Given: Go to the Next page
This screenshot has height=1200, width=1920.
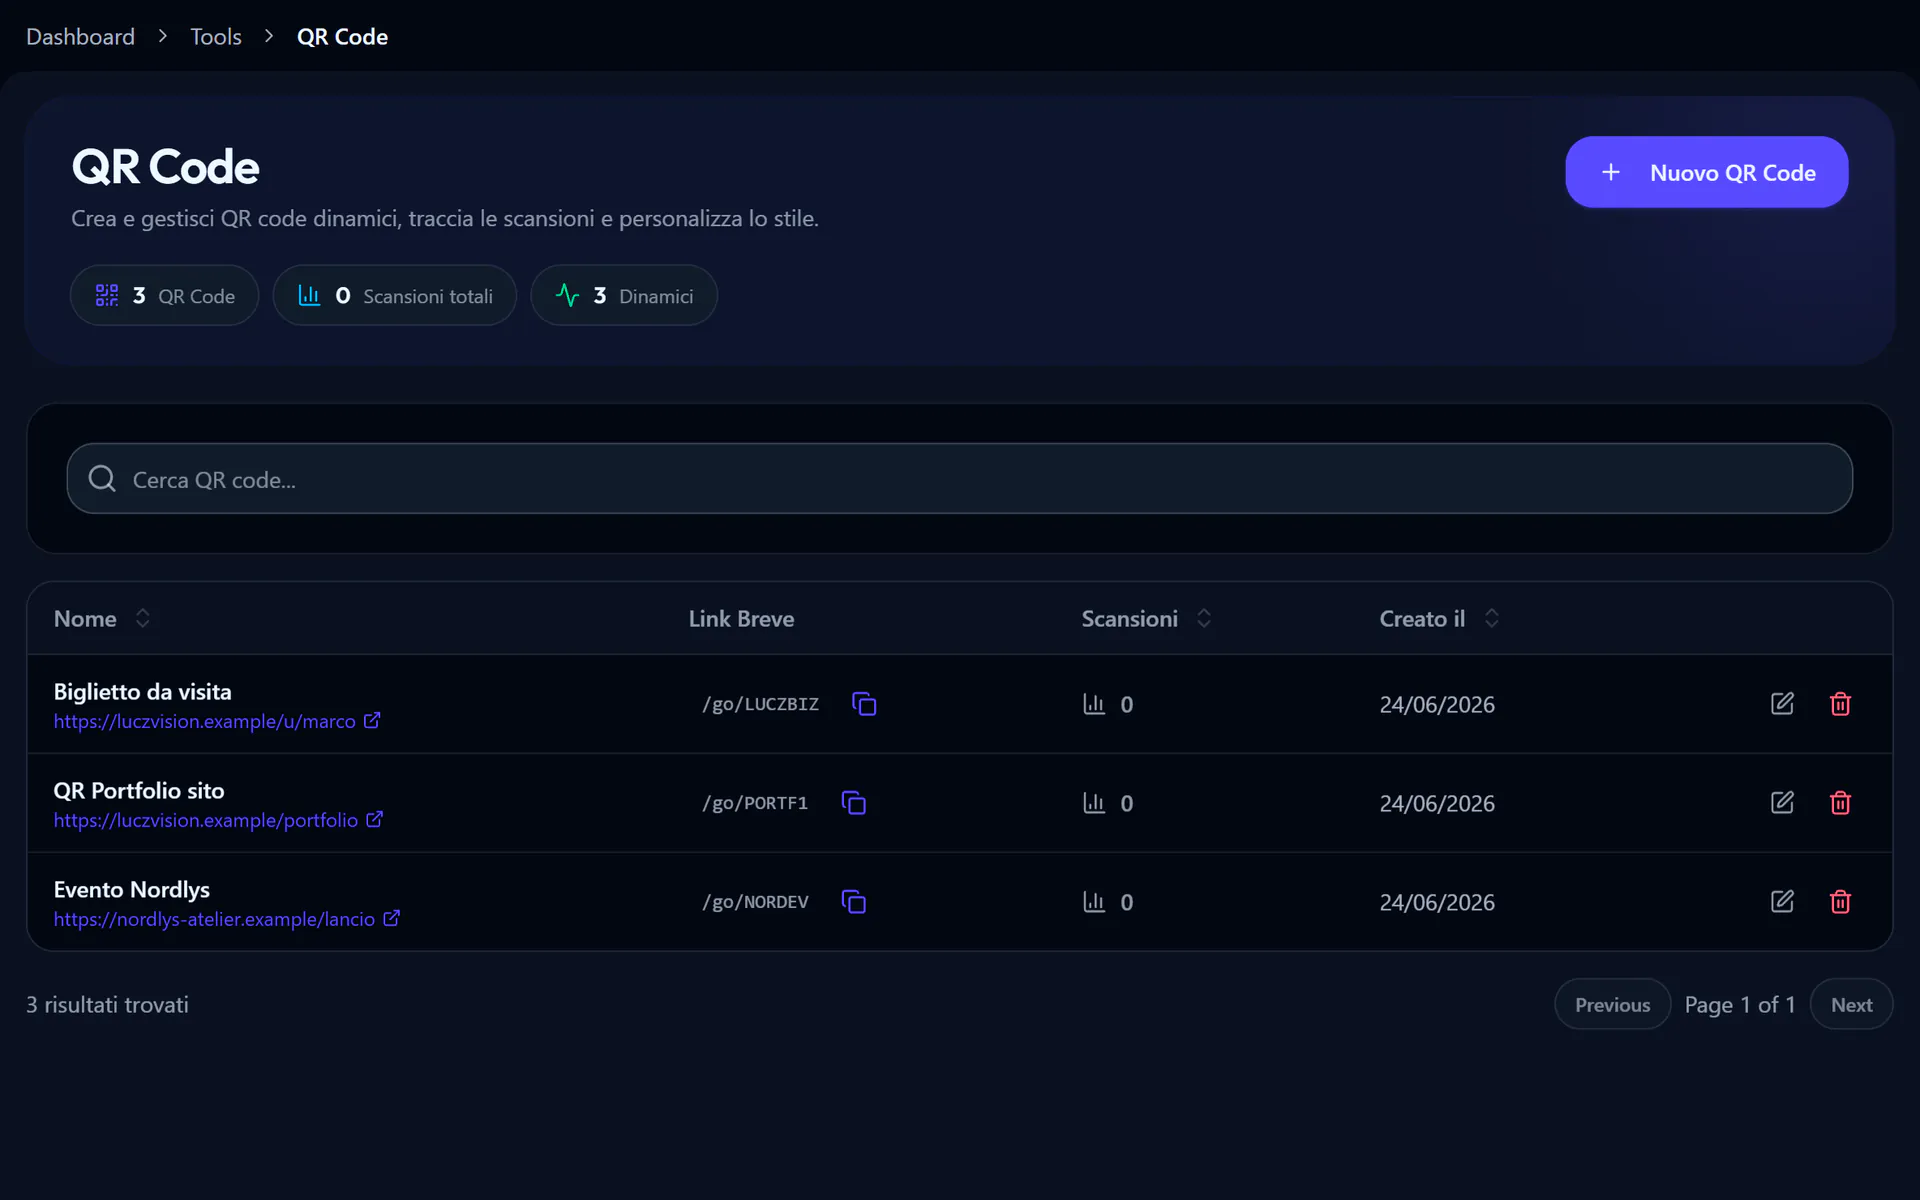Looking at the screenshot, I should click(x=1851, y=1005).
